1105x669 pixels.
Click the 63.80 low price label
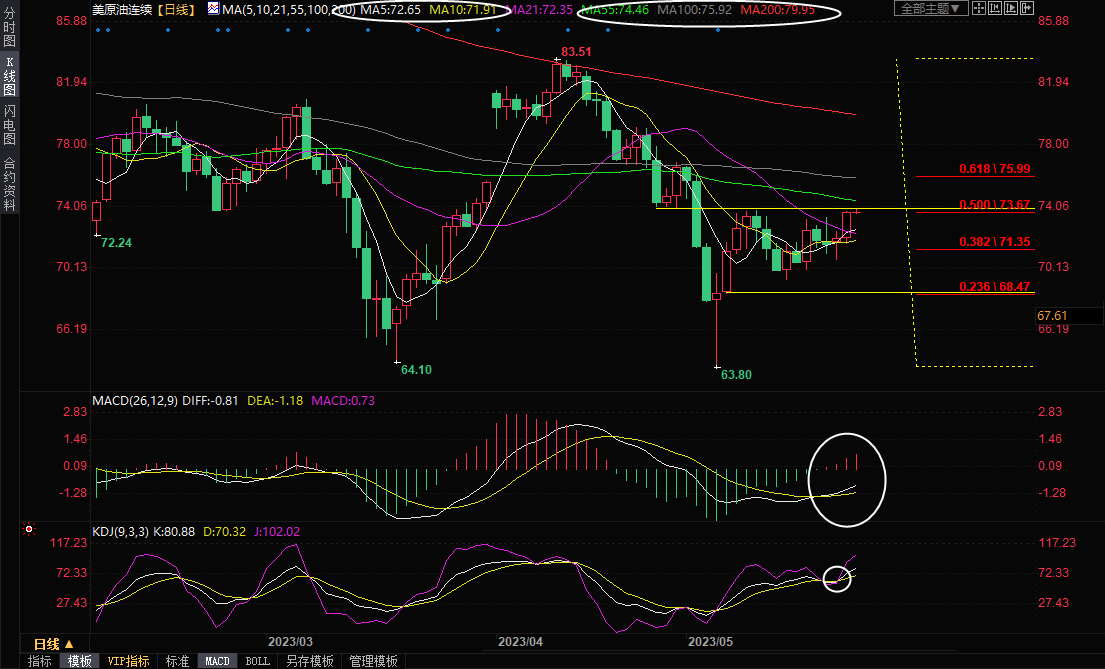pos(736,374)
